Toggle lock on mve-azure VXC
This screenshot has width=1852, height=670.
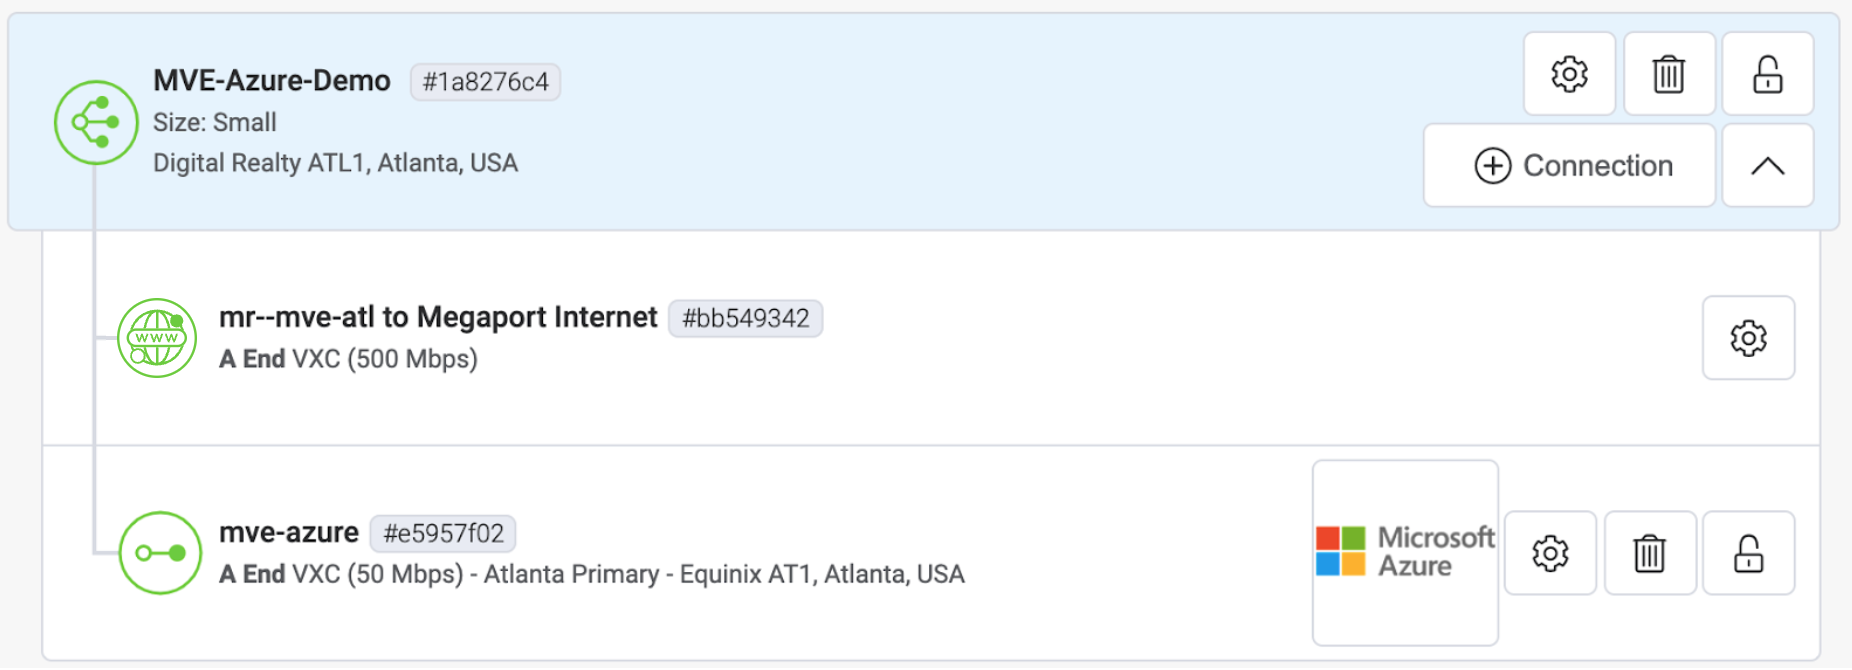[x=1748, y=553]
